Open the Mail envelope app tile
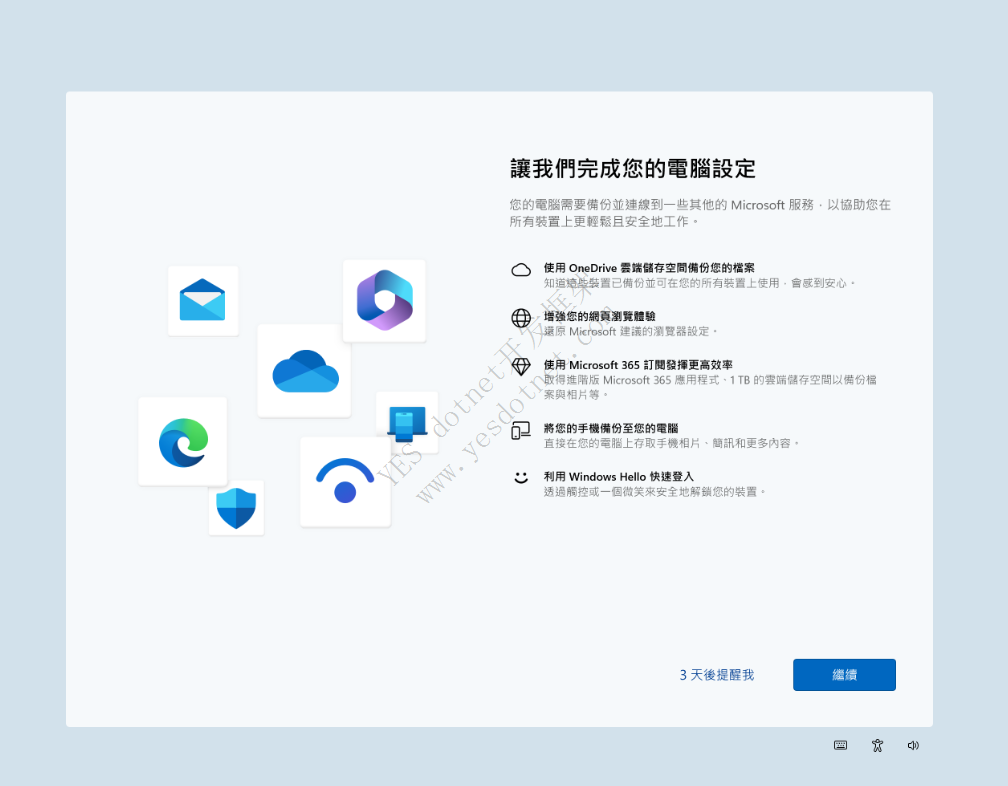This screenshot has height=786, width=1008. click(203, 300)
